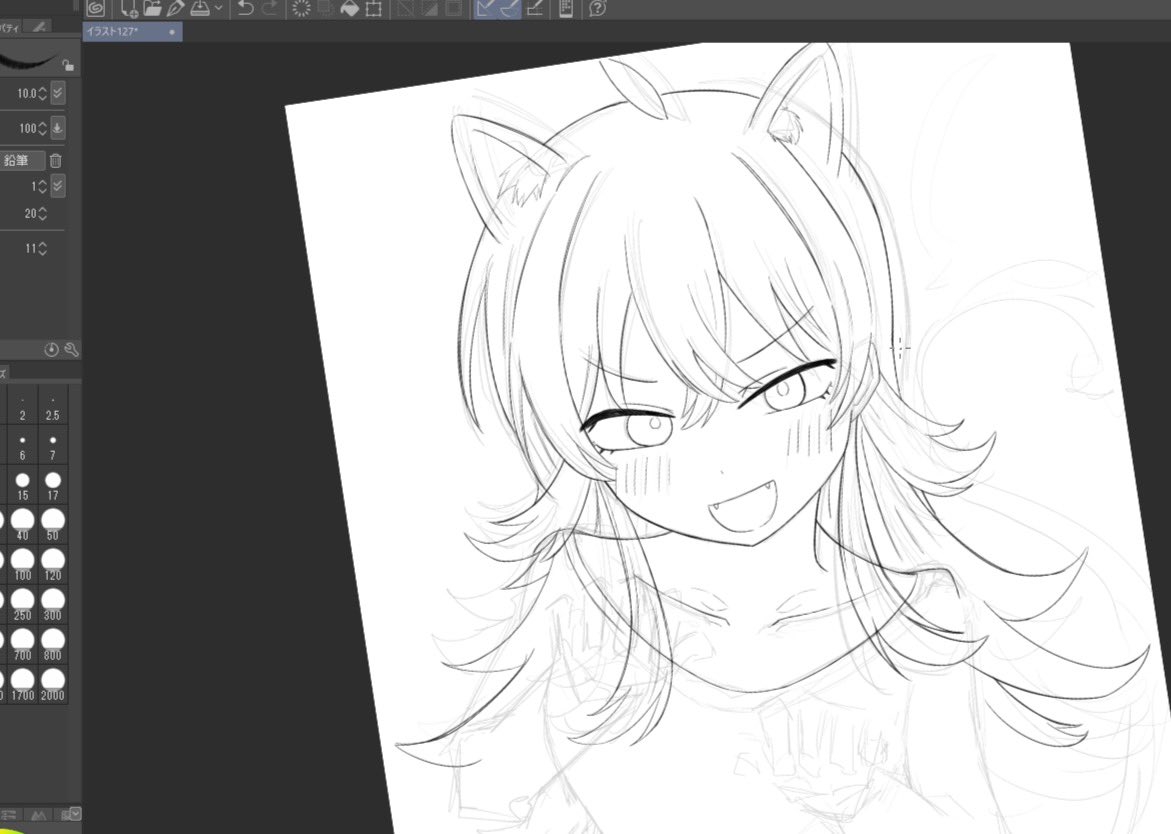1171x834 pixels.
Task: Adjust the value 20 stepper
Action: [x=42, y=214]
